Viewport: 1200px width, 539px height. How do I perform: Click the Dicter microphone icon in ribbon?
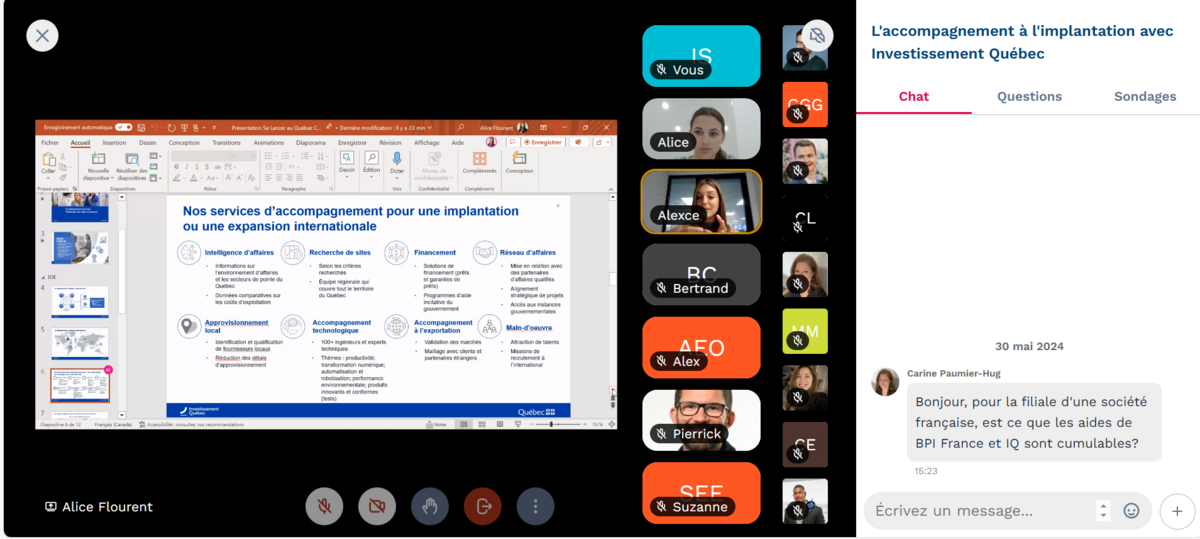[397, 159]
